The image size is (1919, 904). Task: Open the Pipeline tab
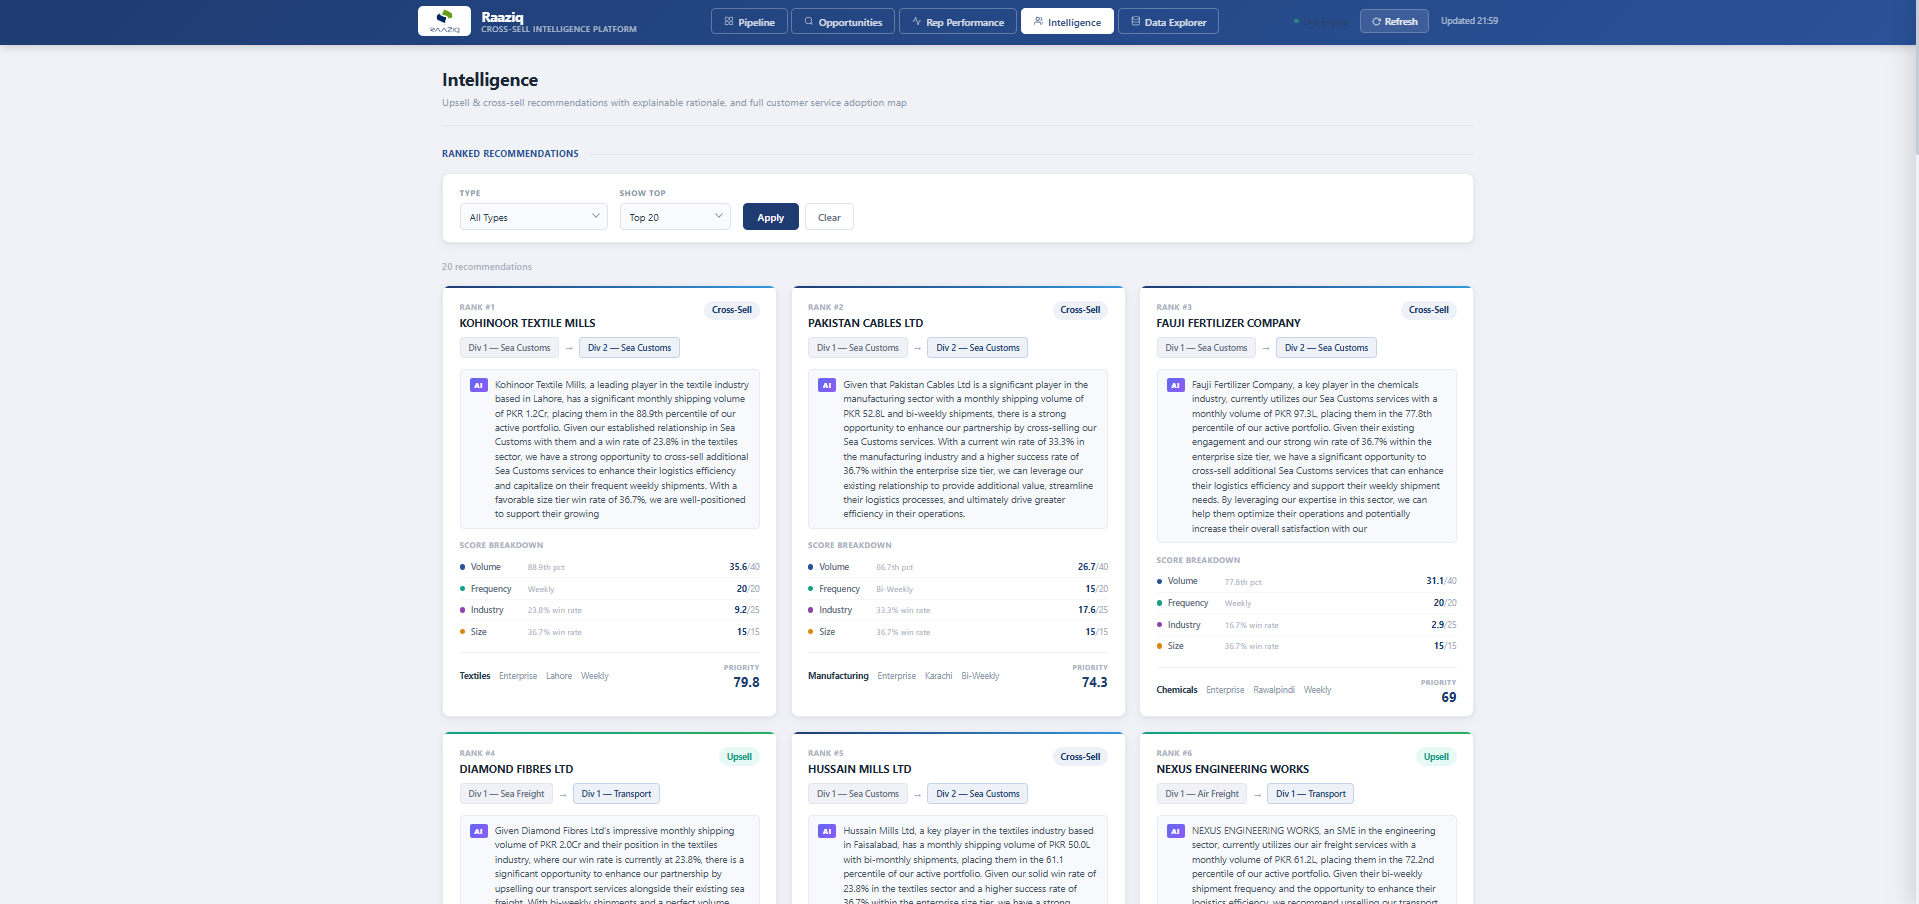[x=750, y=22]
